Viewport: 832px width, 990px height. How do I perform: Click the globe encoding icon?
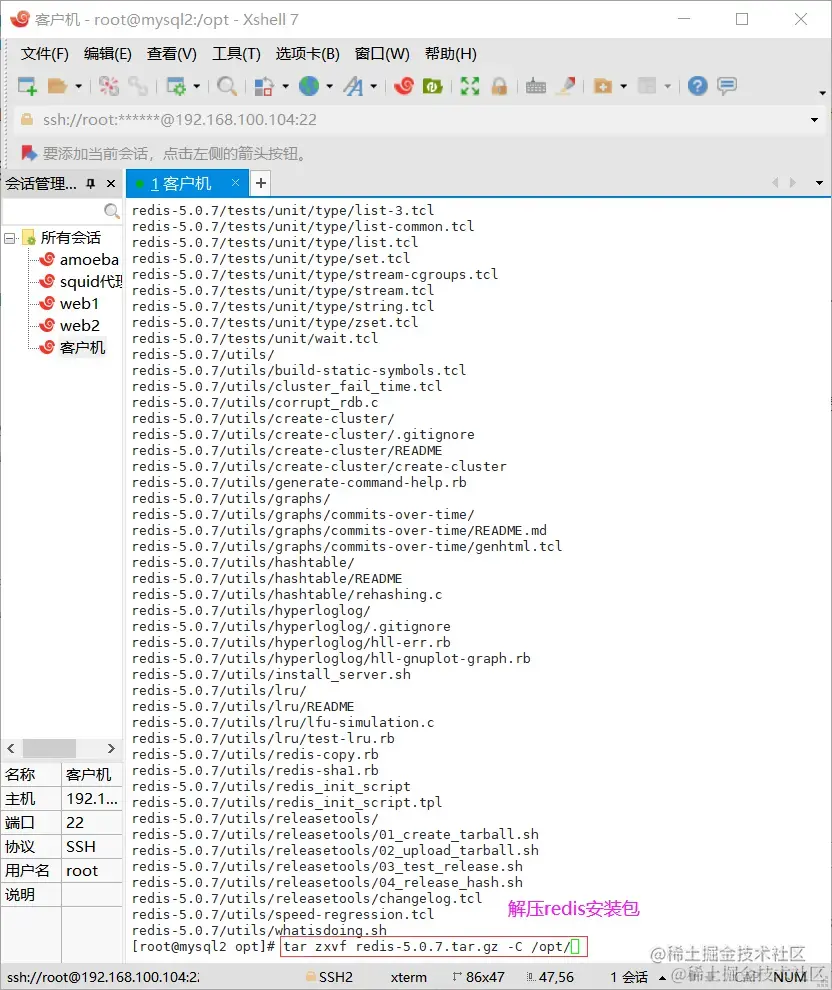pyautogui.click(x=309, y=86)
